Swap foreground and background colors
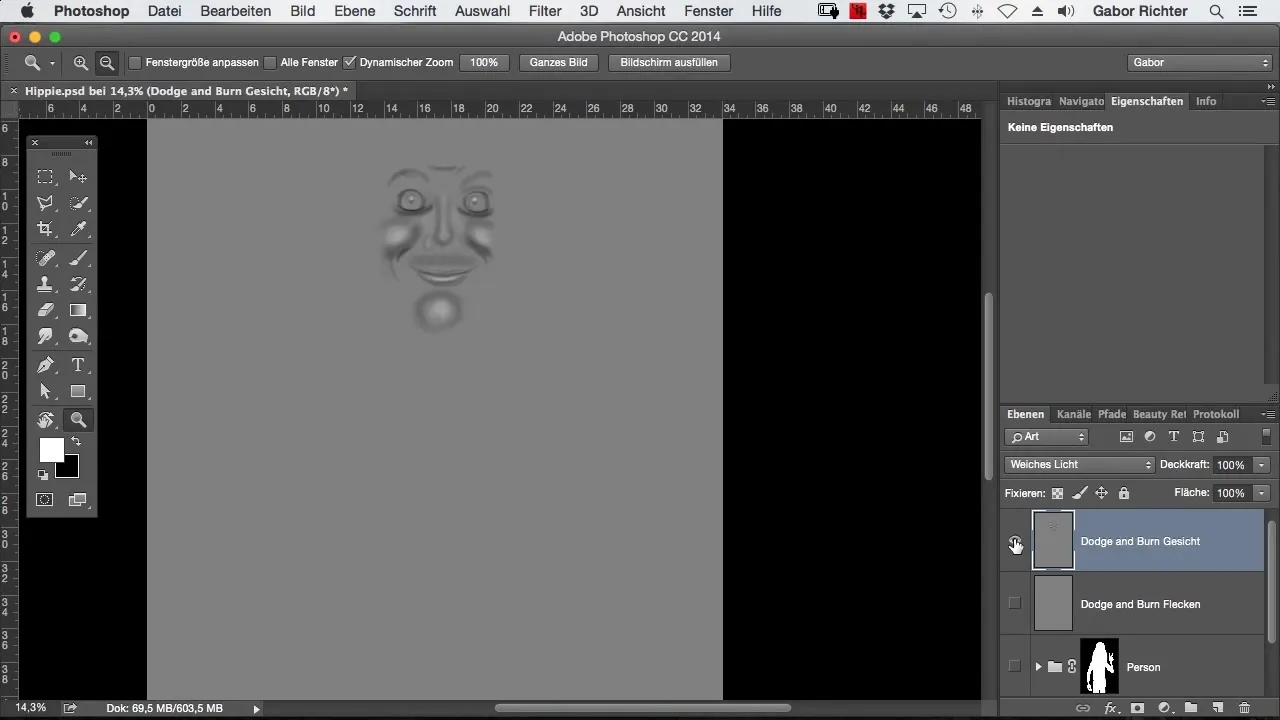This screenshot has width=1280, height=720. point(75,441)
